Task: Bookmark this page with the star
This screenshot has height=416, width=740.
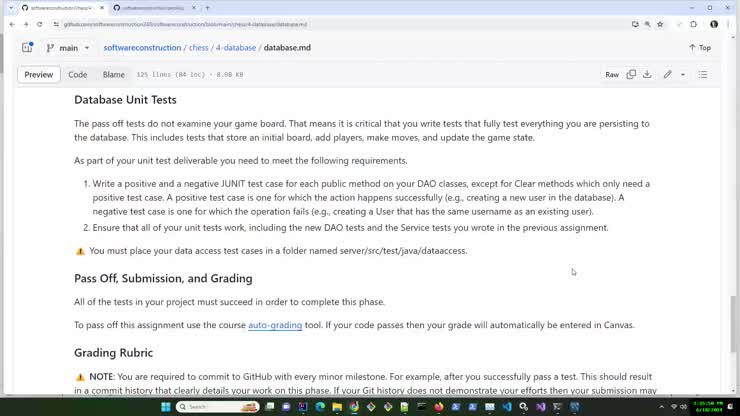Action: click(x=660, y=24)
